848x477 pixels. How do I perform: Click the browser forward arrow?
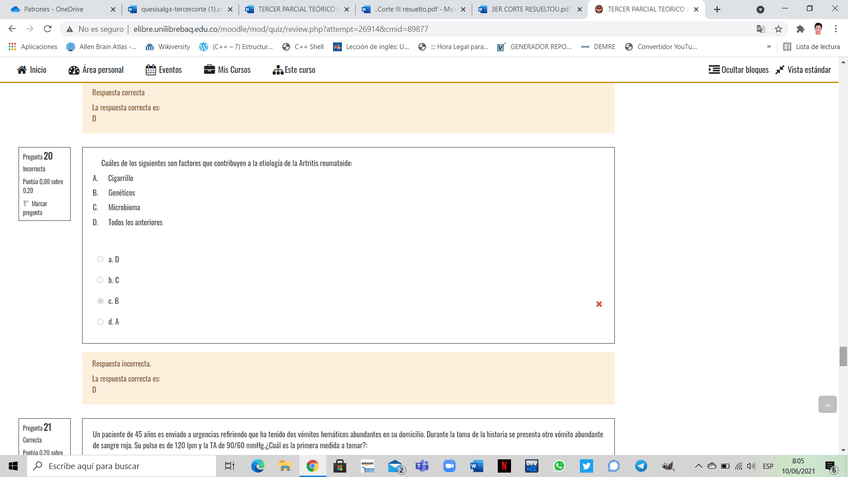30,29
